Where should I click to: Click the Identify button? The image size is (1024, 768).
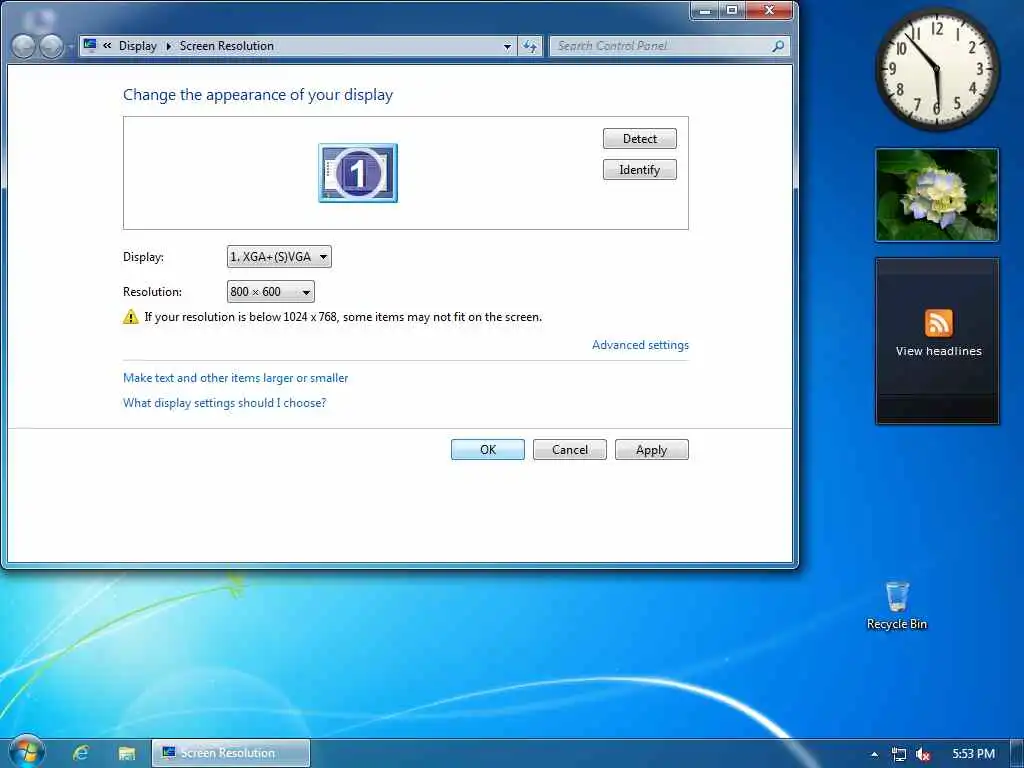(x=639, y=170)
